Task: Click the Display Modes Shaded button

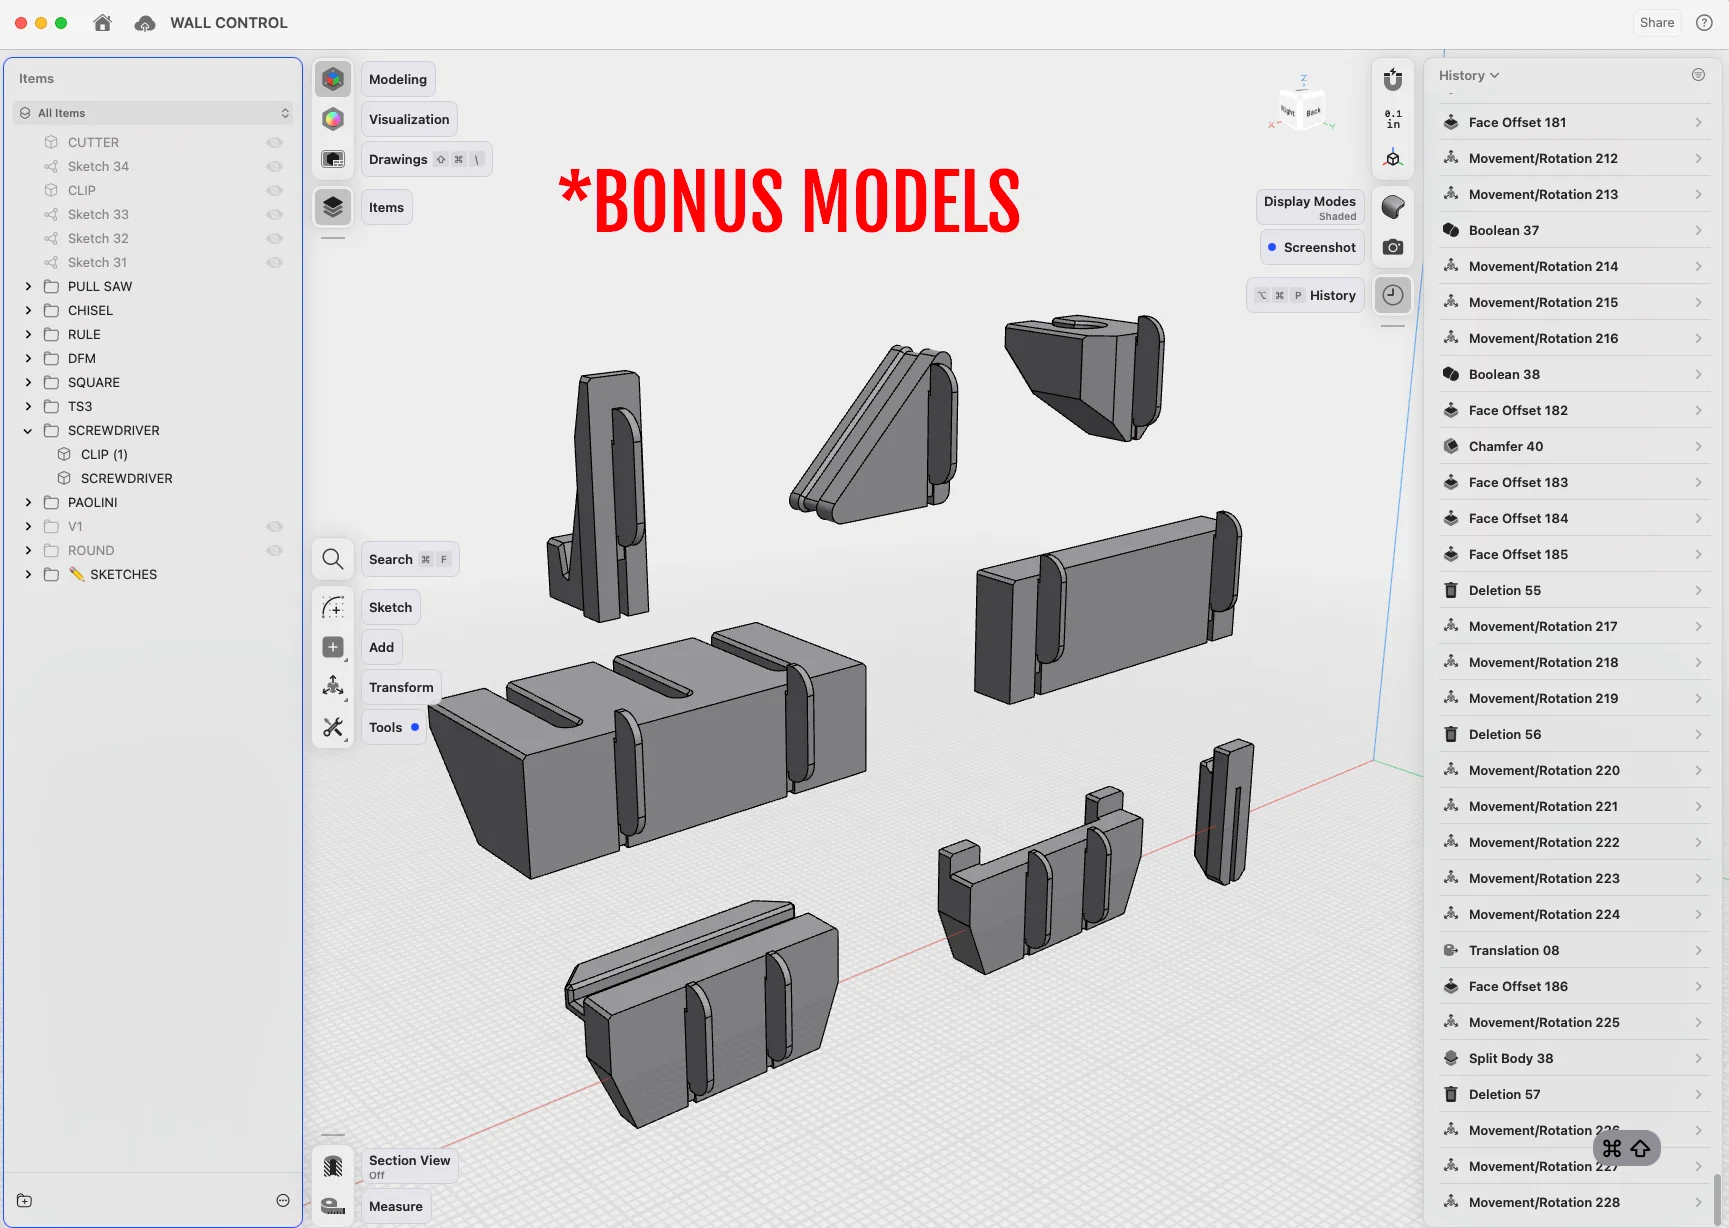Action: [x=1310, y=207]
